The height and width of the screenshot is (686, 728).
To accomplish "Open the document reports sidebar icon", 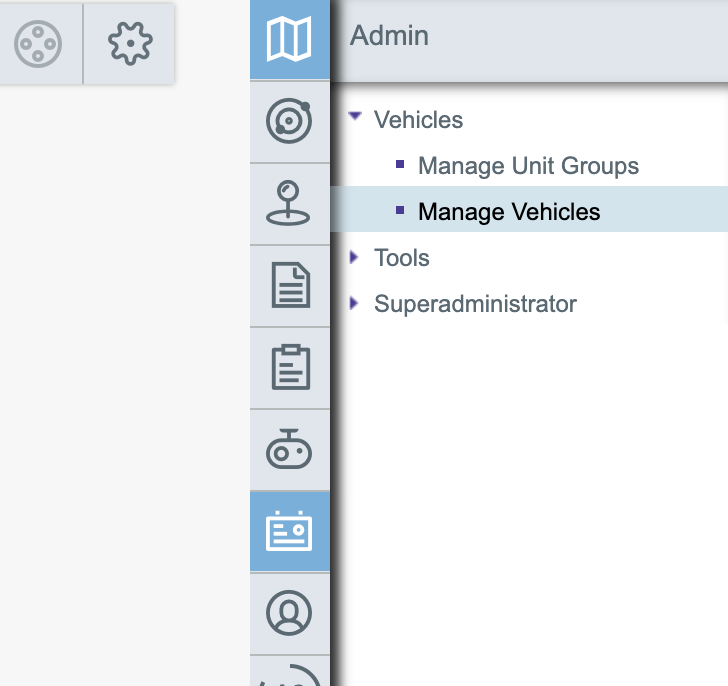I will point(289,286).
